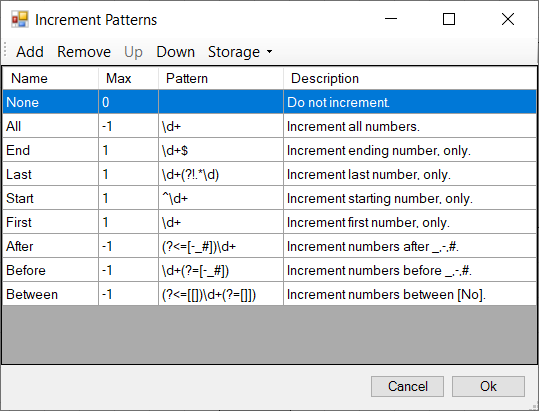Move selected pattern Down
The height and width of the screenshot is (411, 539).
tap(176, 52)
